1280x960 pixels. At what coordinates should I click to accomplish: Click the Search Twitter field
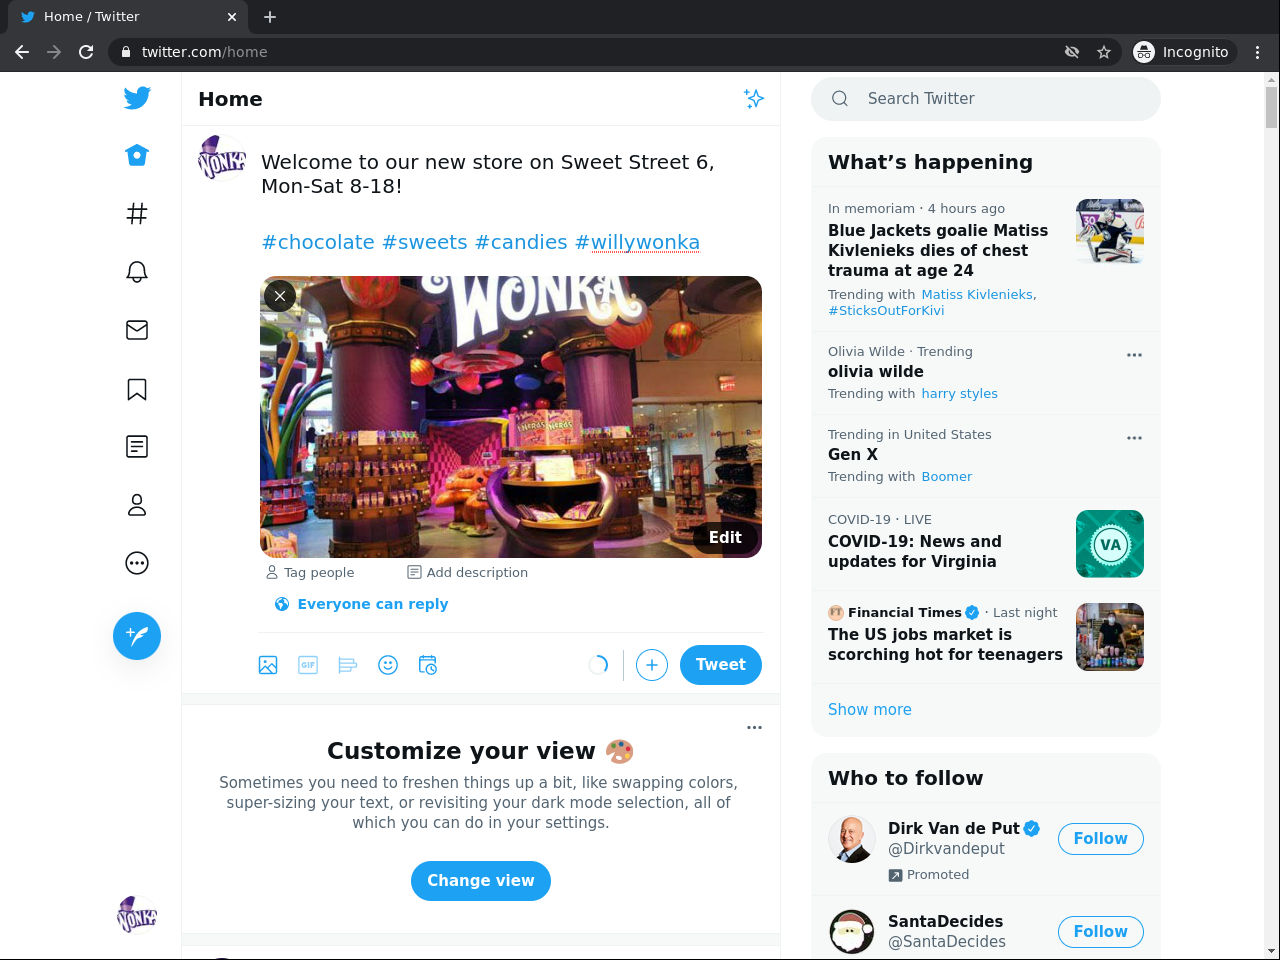click(x=986, y=98)
